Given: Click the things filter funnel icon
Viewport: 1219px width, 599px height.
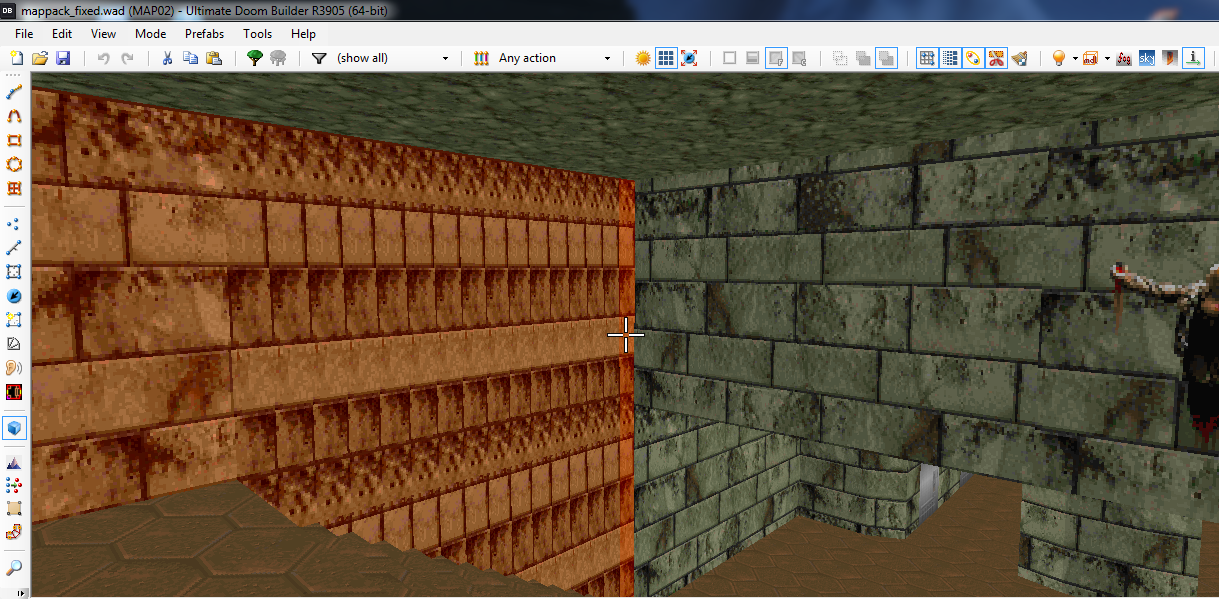Looking at the screenshot, I should tap(319, 58).
